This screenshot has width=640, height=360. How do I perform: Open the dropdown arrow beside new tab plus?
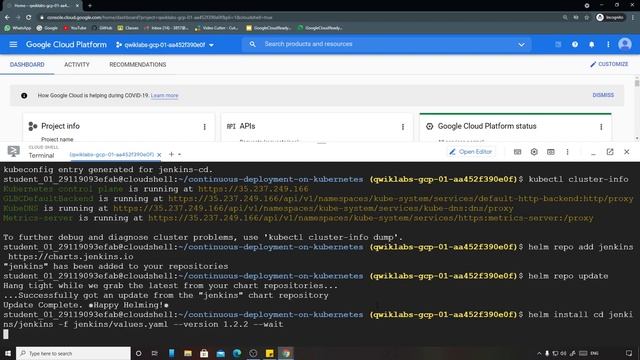pos(179,155)
